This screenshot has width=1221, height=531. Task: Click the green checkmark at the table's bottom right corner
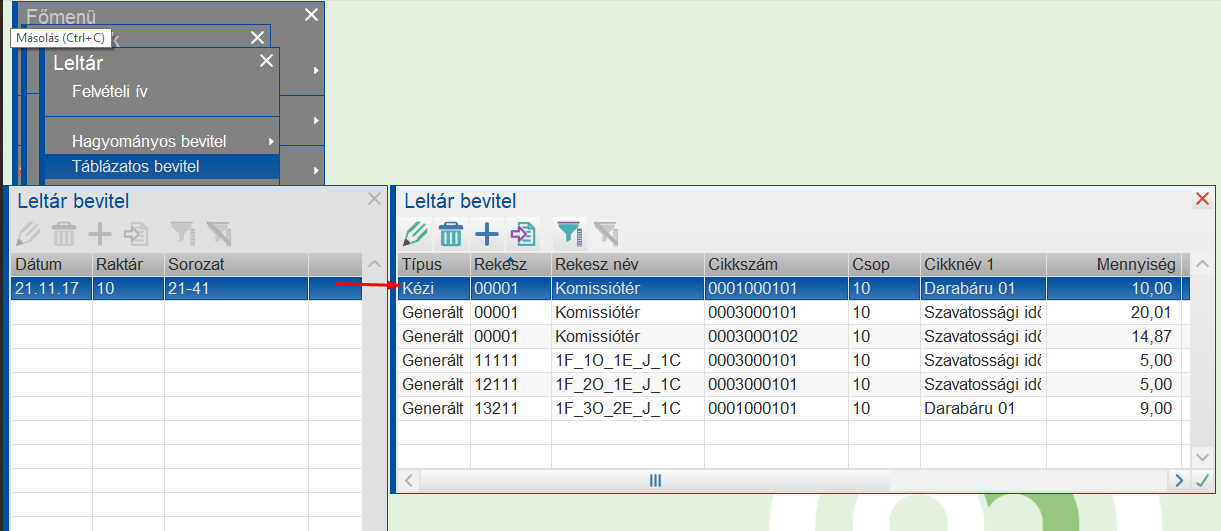tap(1203, 481)
